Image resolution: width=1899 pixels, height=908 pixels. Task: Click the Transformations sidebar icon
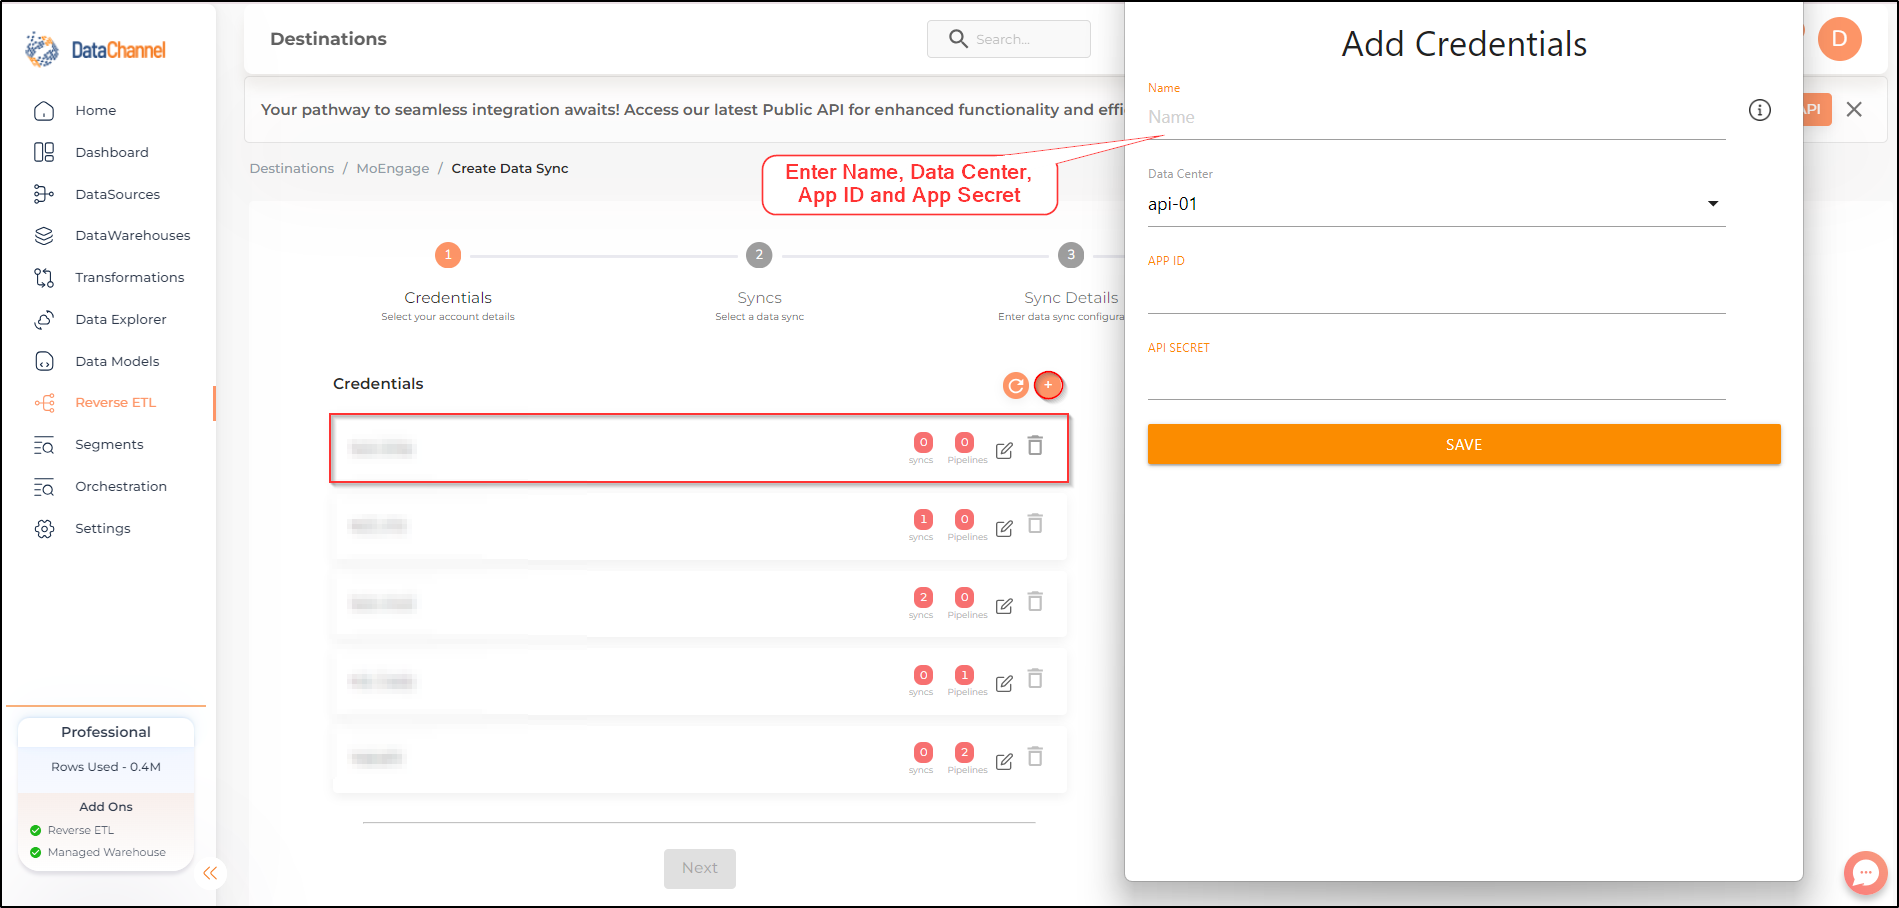click(44, 277)
